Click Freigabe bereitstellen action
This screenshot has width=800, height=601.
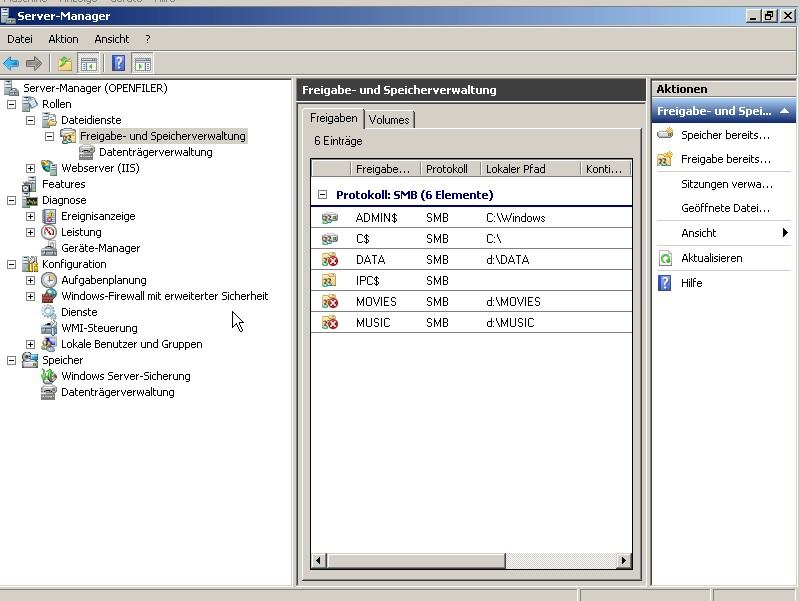click(x=726, y=159)
